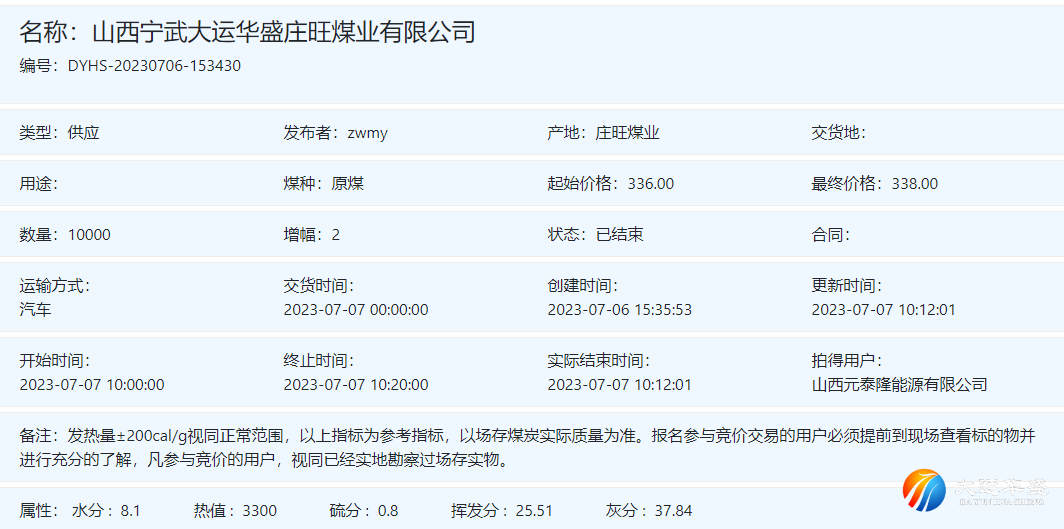
Task: Click the final price 338.00
Action: tap(914, 184)
